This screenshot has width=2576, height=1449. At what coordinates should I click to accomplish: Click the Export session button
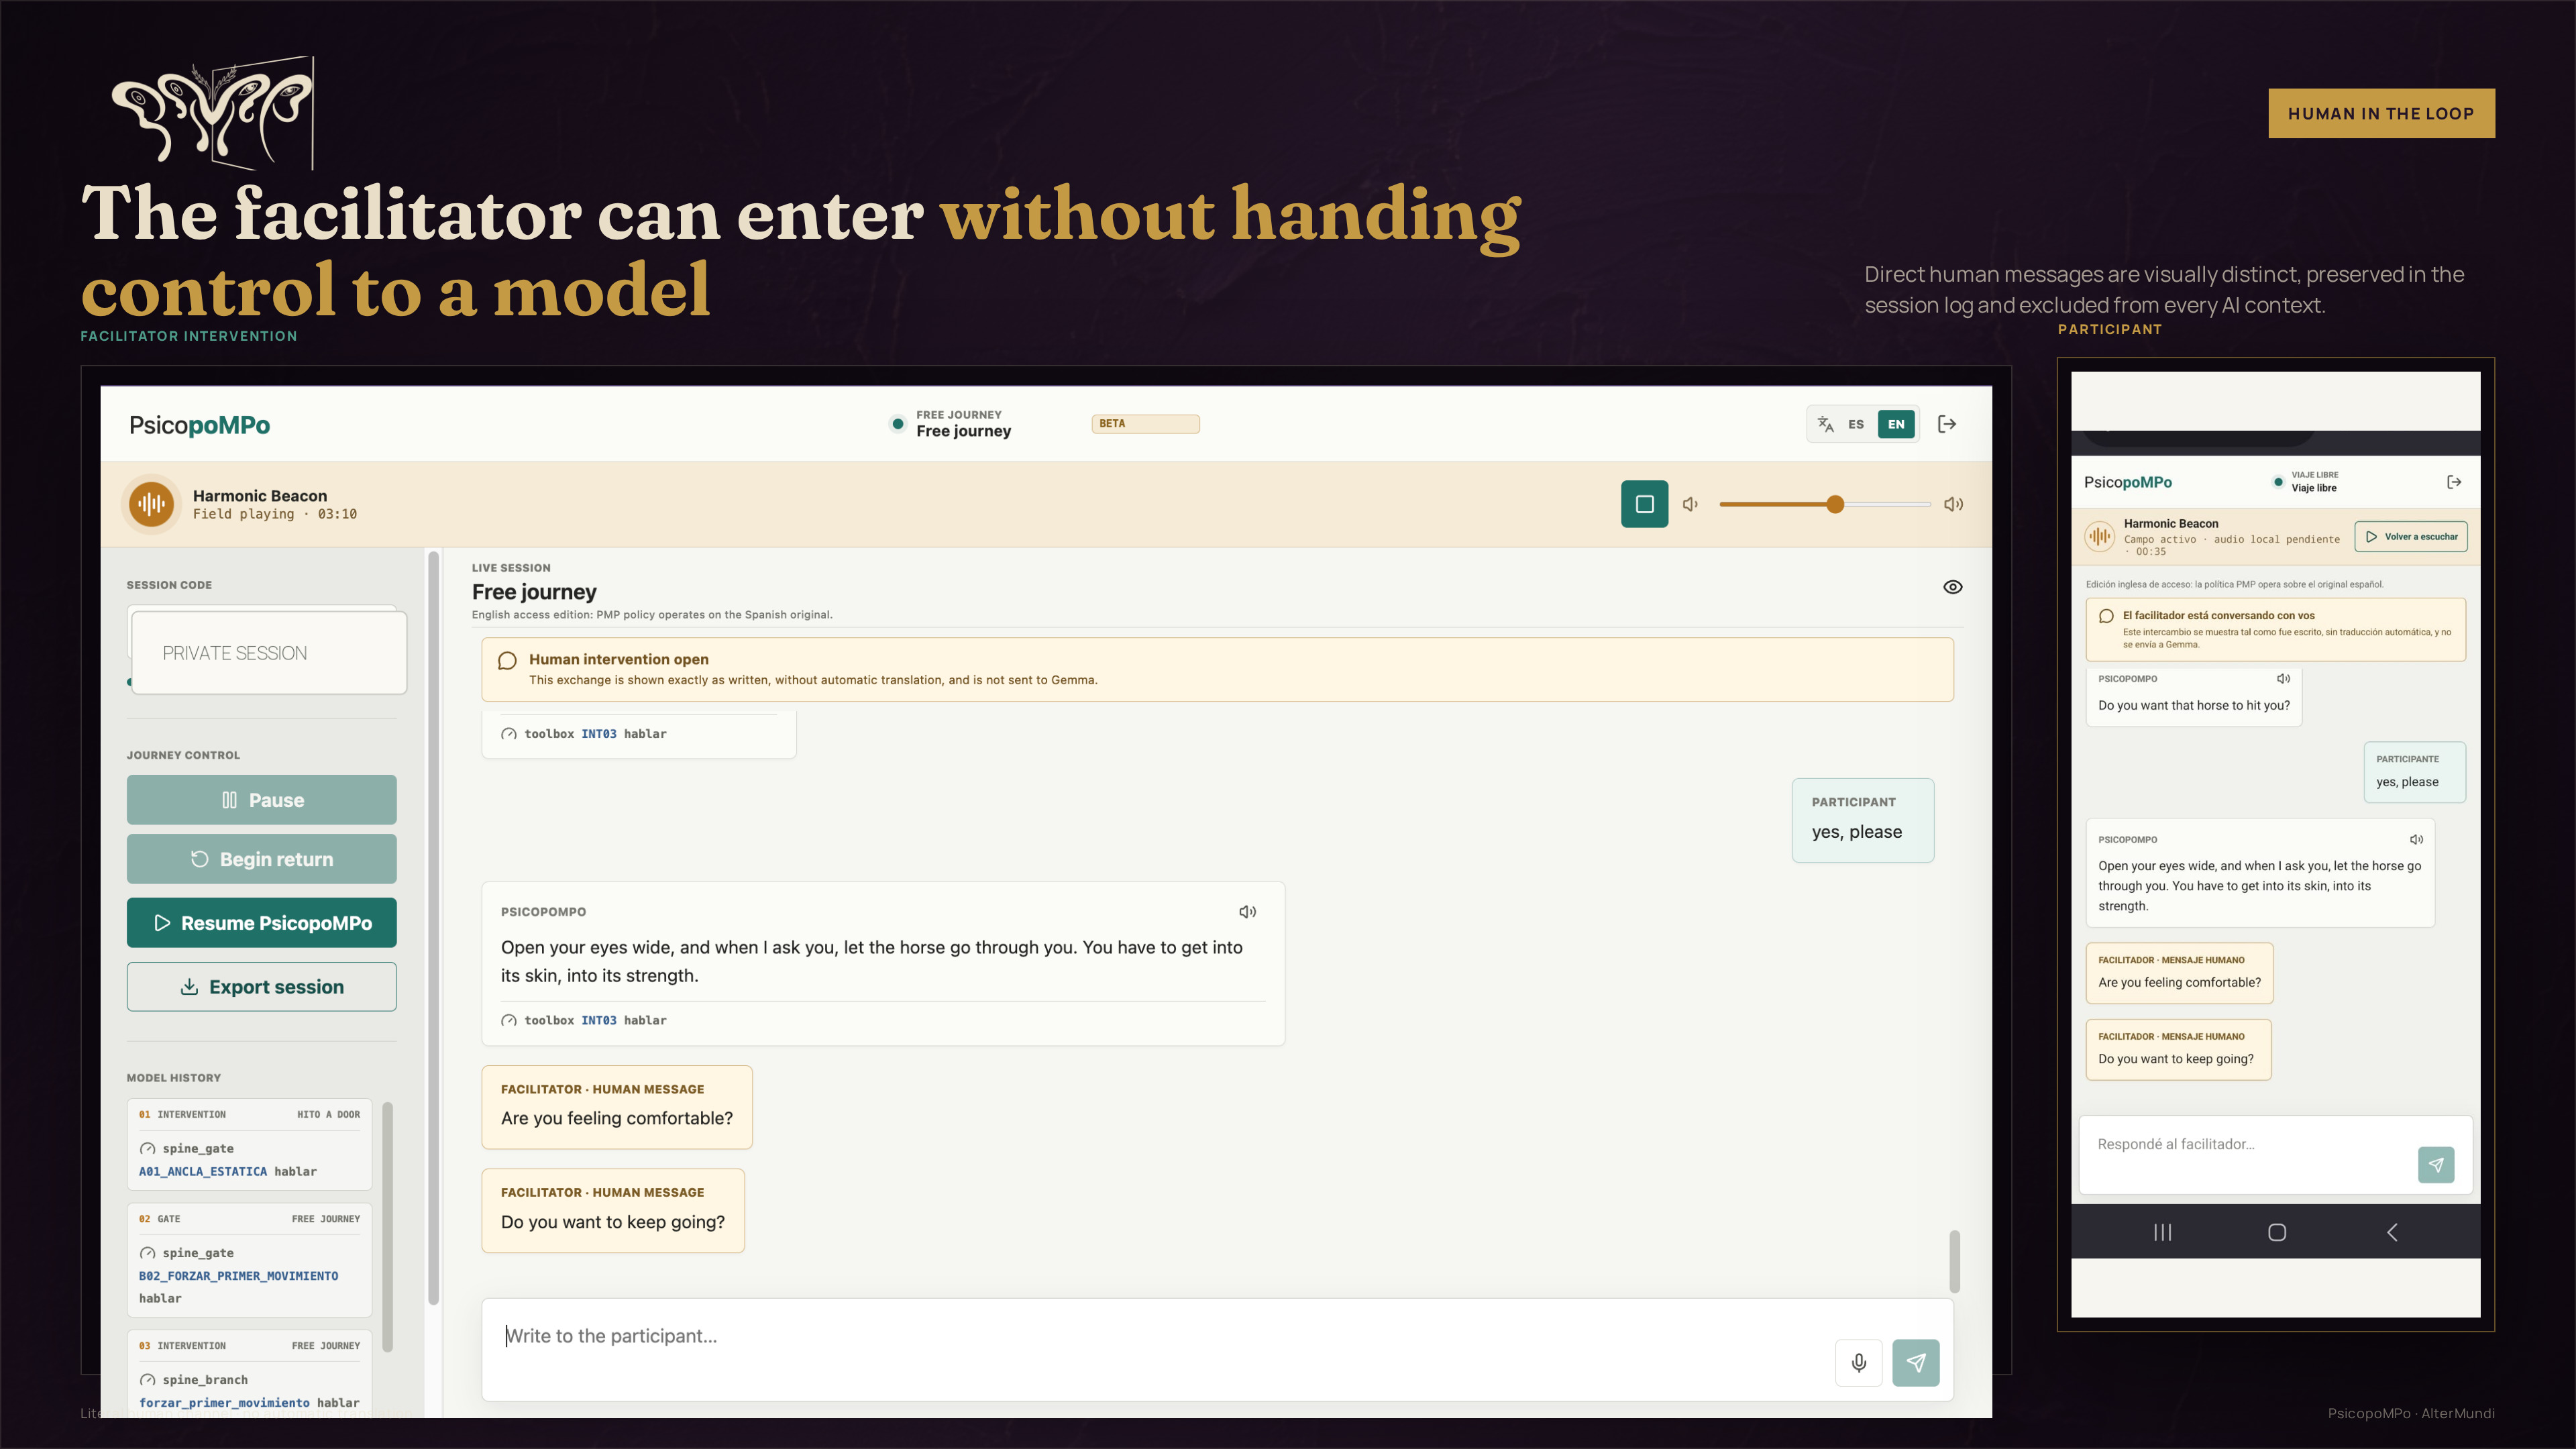(262, 987)
